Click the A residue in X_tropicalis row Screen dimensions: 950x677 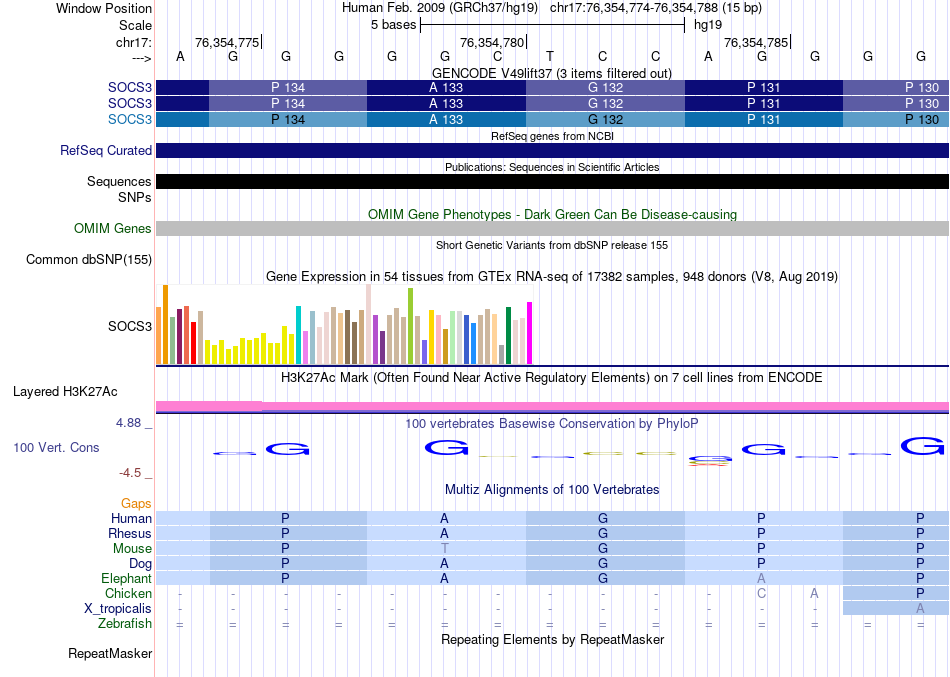[920, 609]
